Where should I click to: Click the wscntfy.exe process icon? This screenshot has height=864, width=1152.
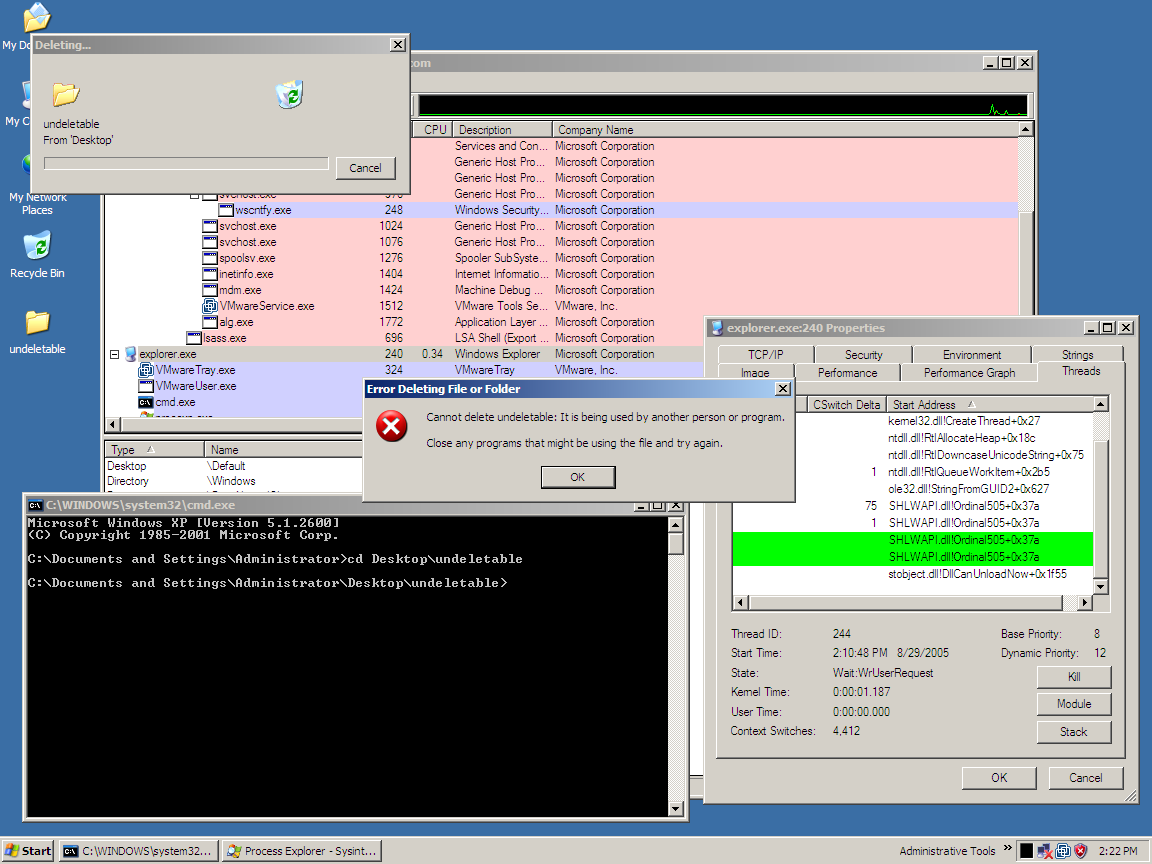pos(226,210)
